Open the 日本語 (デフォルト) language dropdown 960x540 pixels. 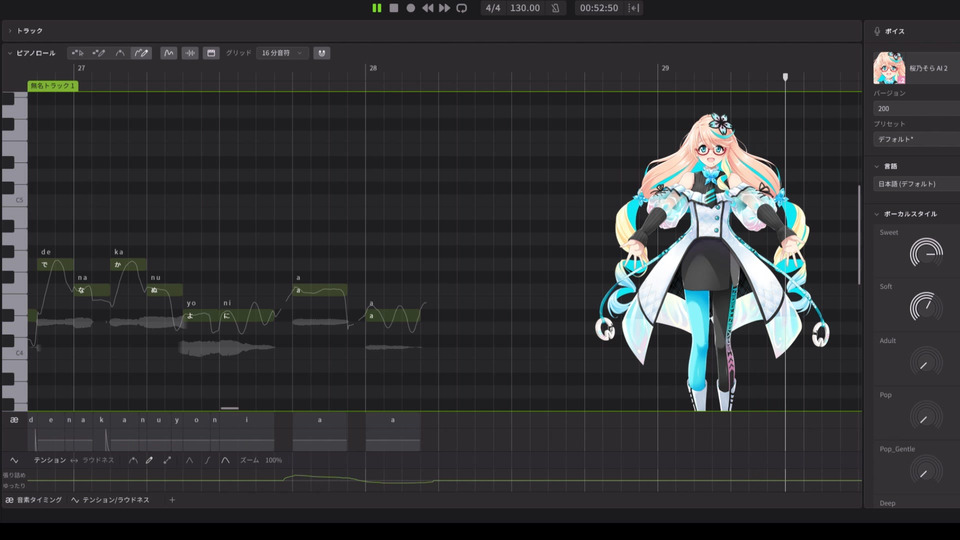coord(917,184)
